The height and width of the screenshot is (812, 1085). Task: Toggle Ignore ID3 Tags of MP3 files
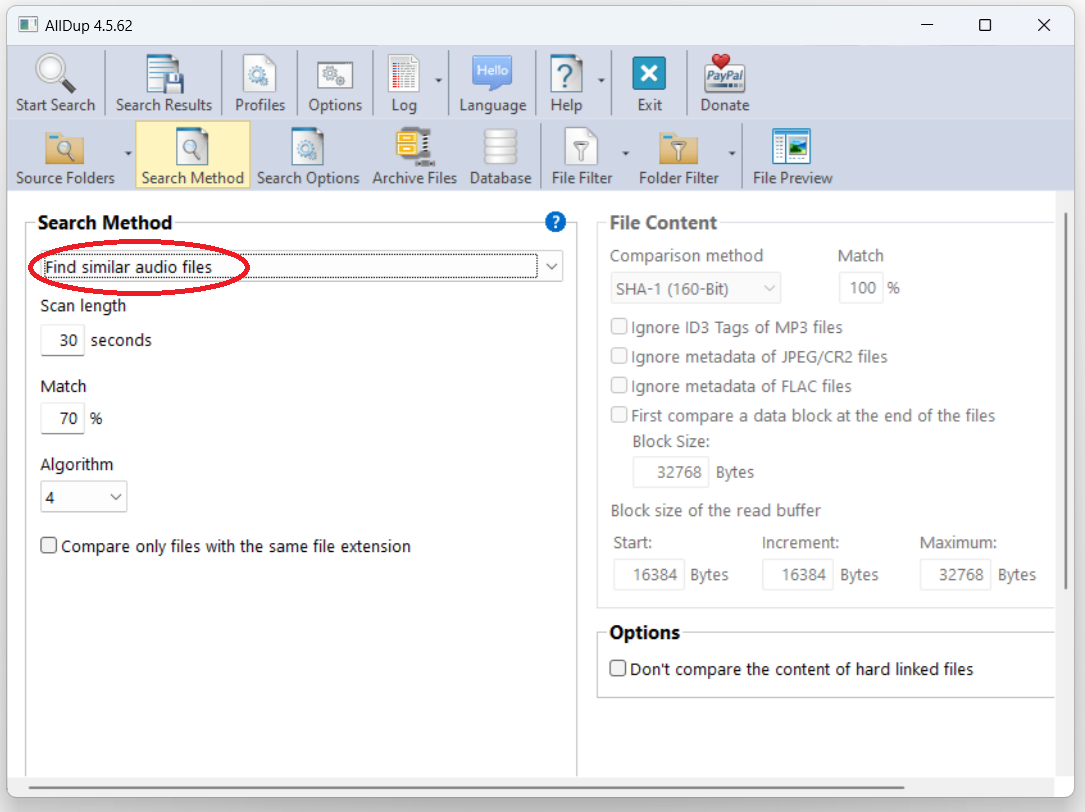point(619,326)
